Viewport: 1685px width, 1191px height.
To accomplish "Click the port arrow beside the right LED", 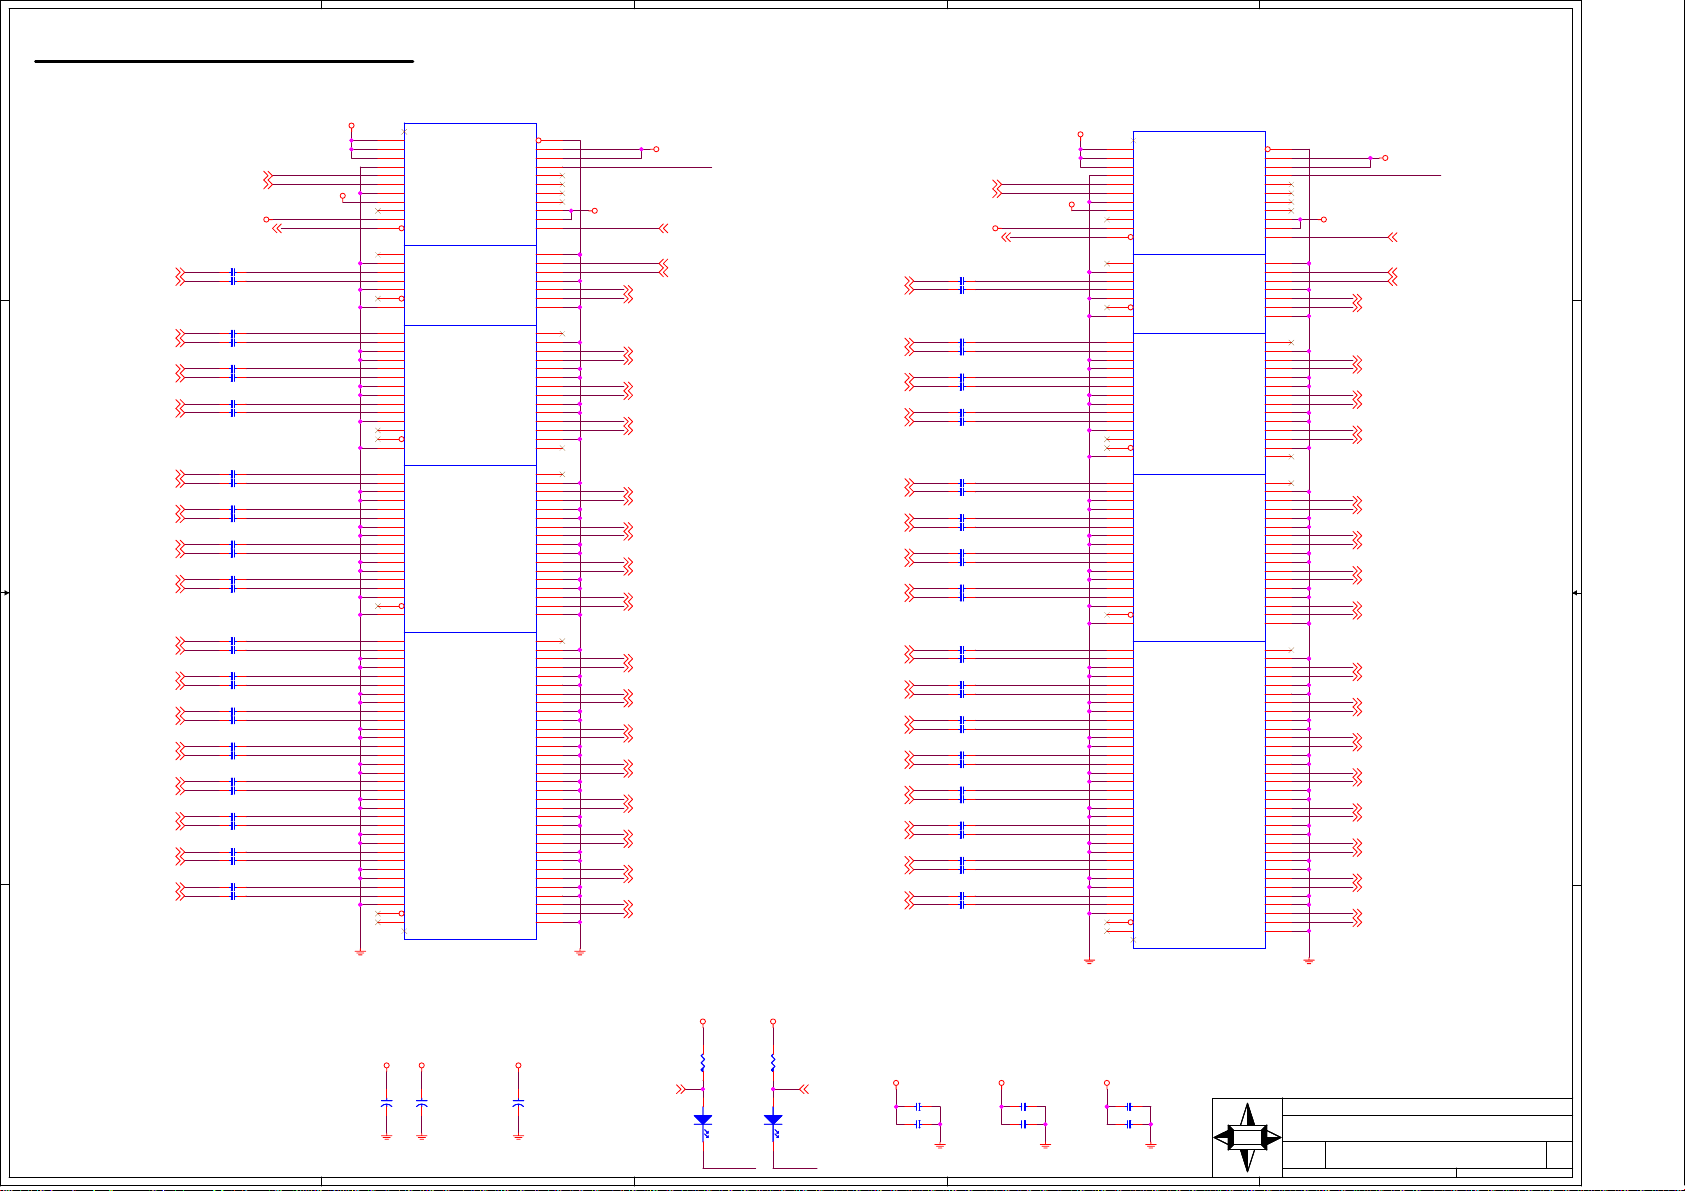I will [803, 1089].
